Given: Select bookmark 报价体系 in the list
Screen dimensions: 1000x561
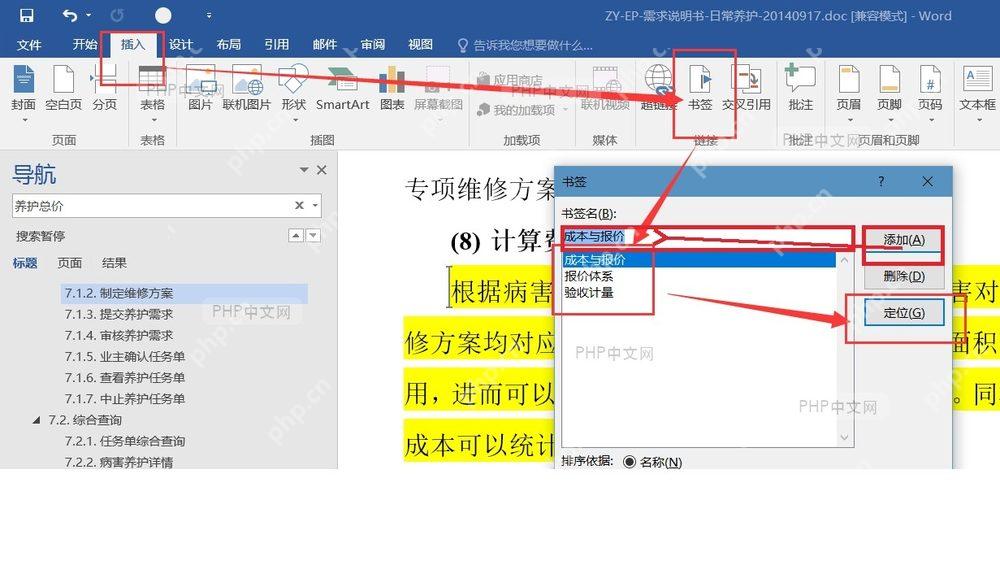Looking at the screenshot, I should [x=588, y=276].
